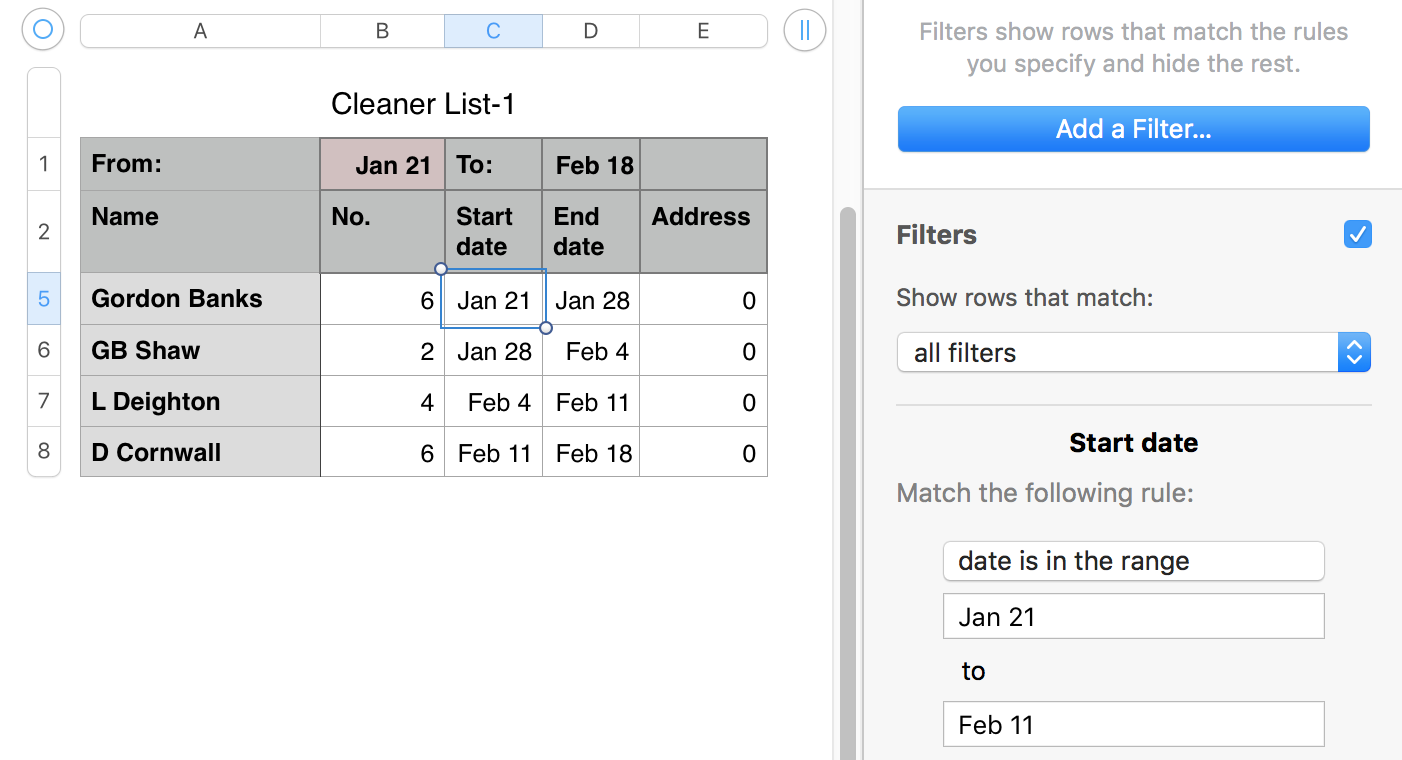Select the "Gordon Banks" name cell

pyautogui.click(x=200, y=299)
